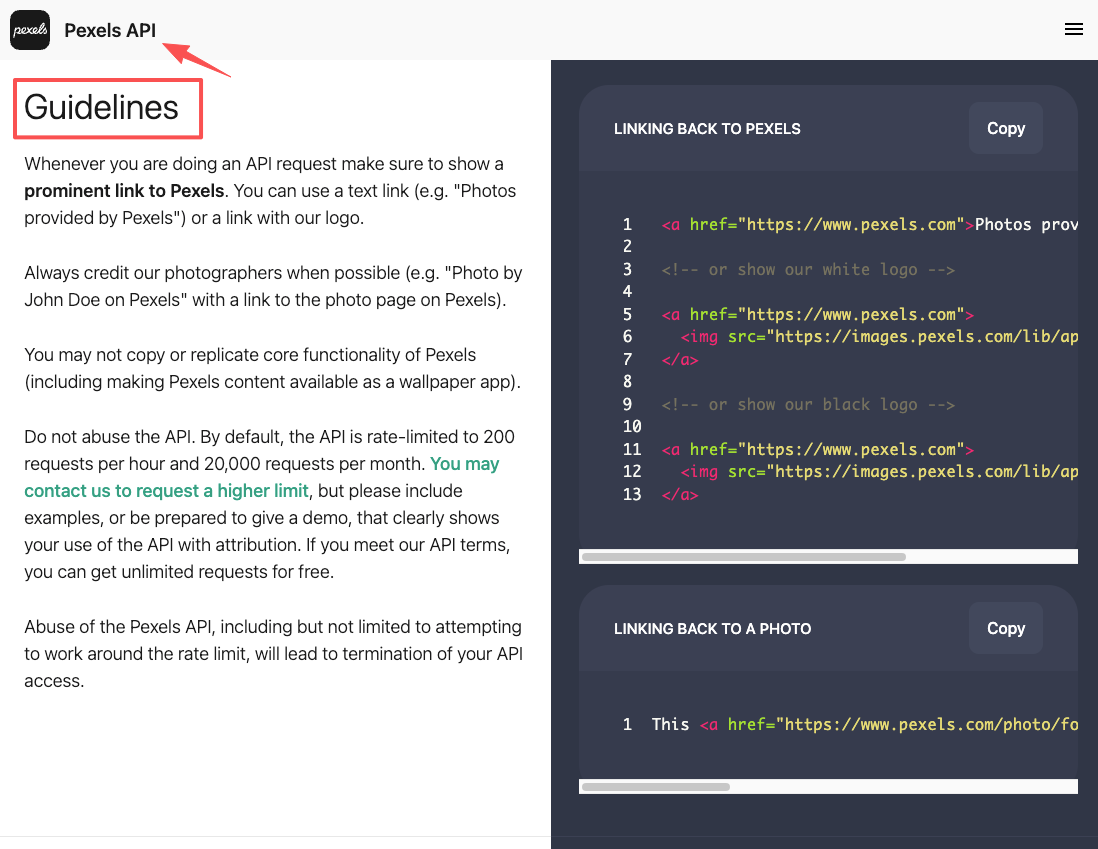Click the 'Do not abuse the API' sentence
The height and width of the screenshot is (849, 1098).
(109, 436)
